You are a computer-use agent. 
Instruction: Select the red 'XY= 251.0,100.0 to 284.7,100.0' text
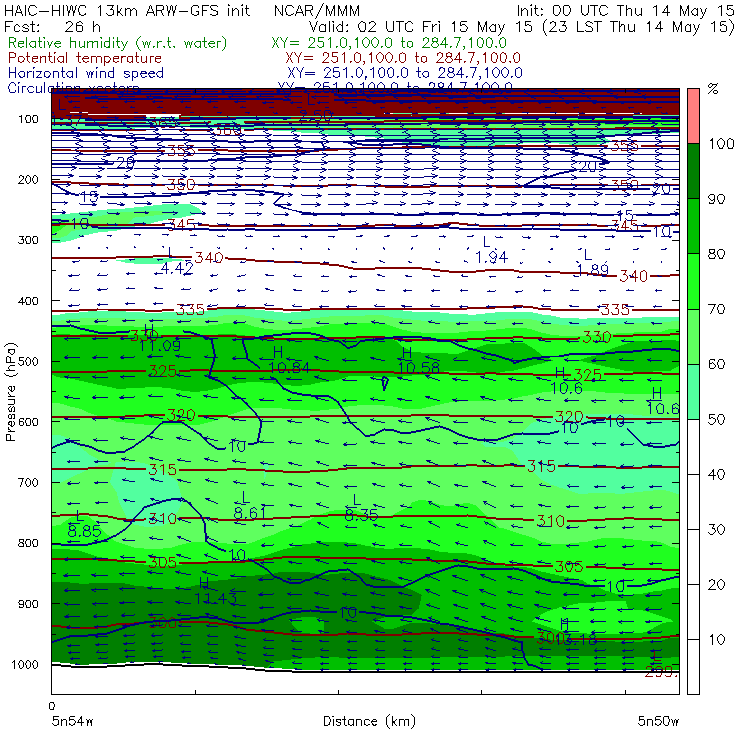click(x=403, y=58)
